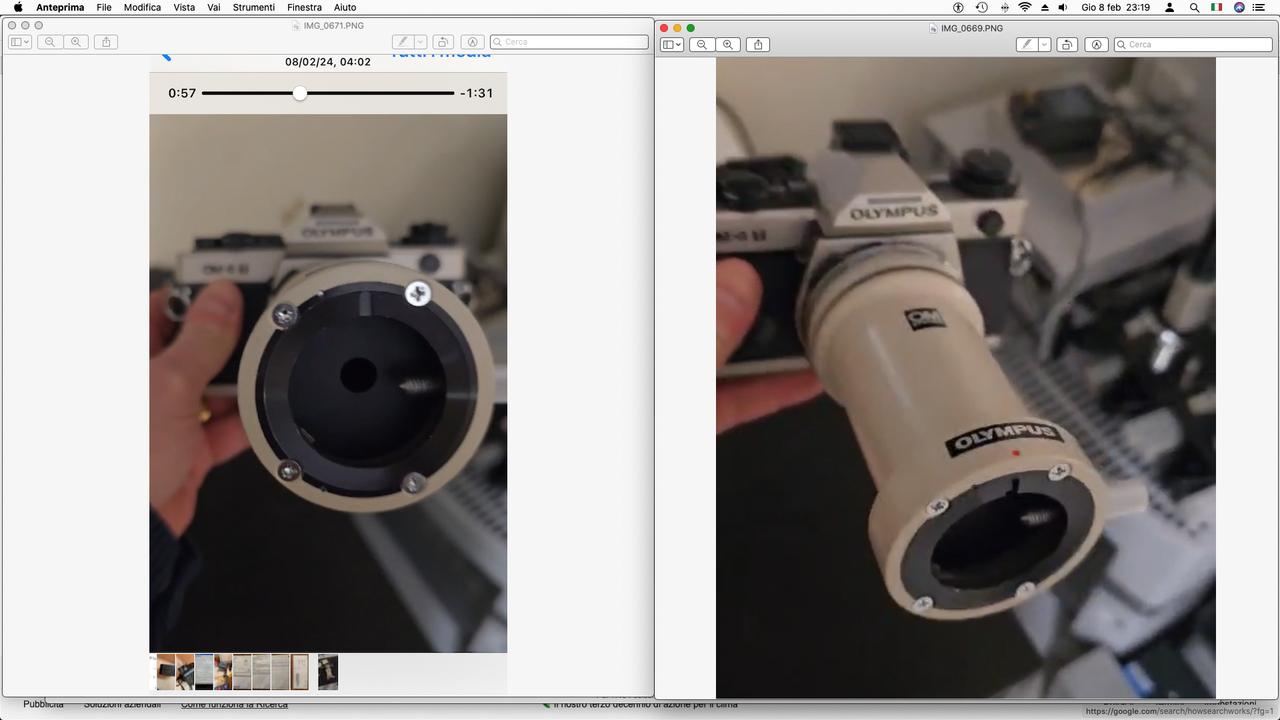The width and height of the screenshot is (1280, 720).
Task: Select the first hand-holding-device thumbnail in filmstrip
Action: pos(166,672)
